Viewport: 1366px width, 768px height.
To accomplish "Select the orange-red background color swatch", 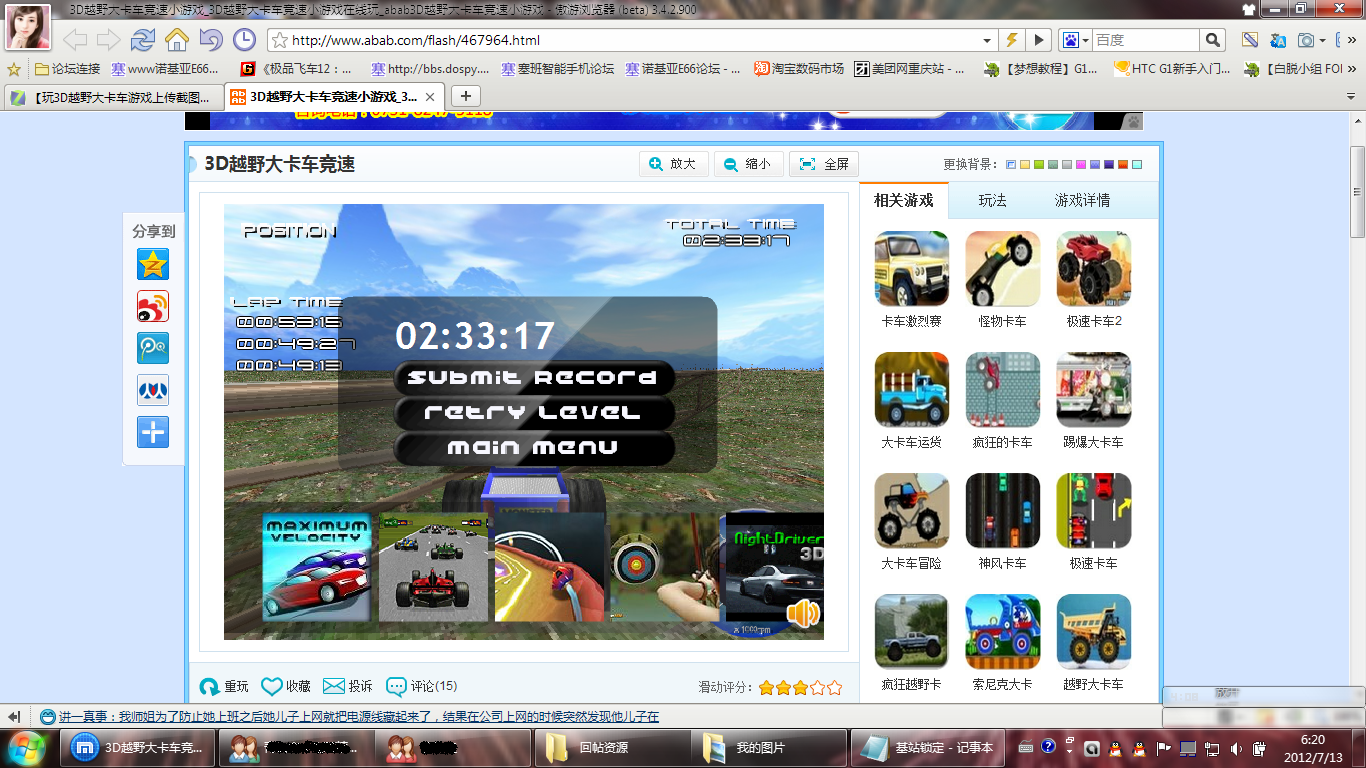I will click(x=1123, y=165).
